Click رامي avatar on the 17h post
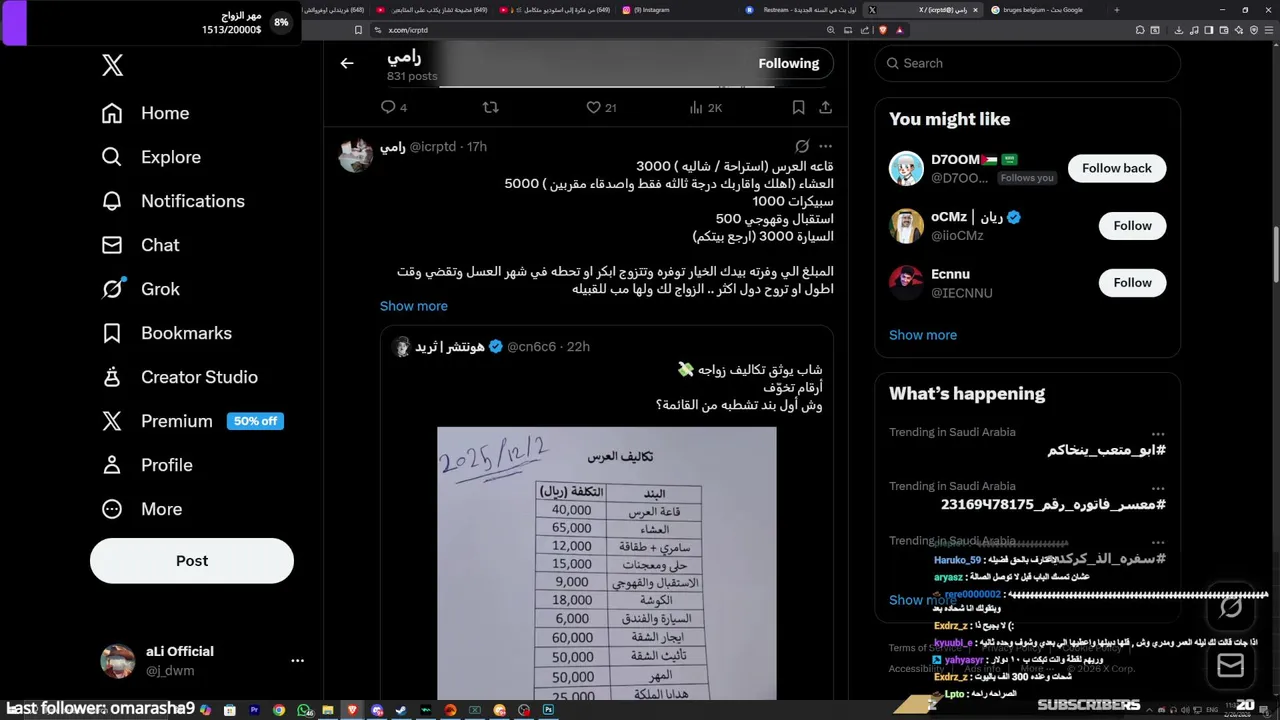 356,155
